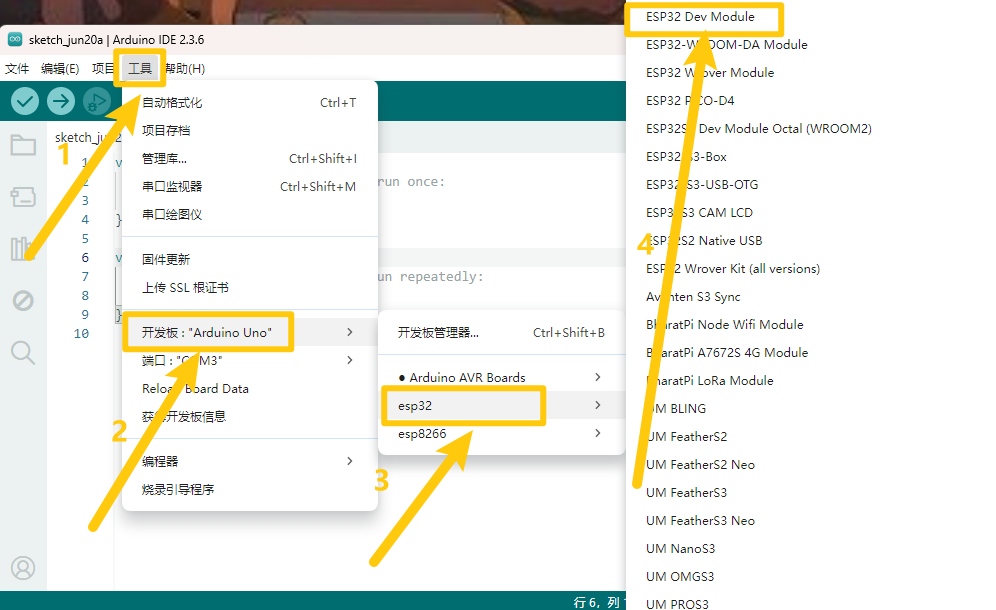Click Reload Board Data entry
996x610 pixels.
pyautogui.click(x=250, y=388)
